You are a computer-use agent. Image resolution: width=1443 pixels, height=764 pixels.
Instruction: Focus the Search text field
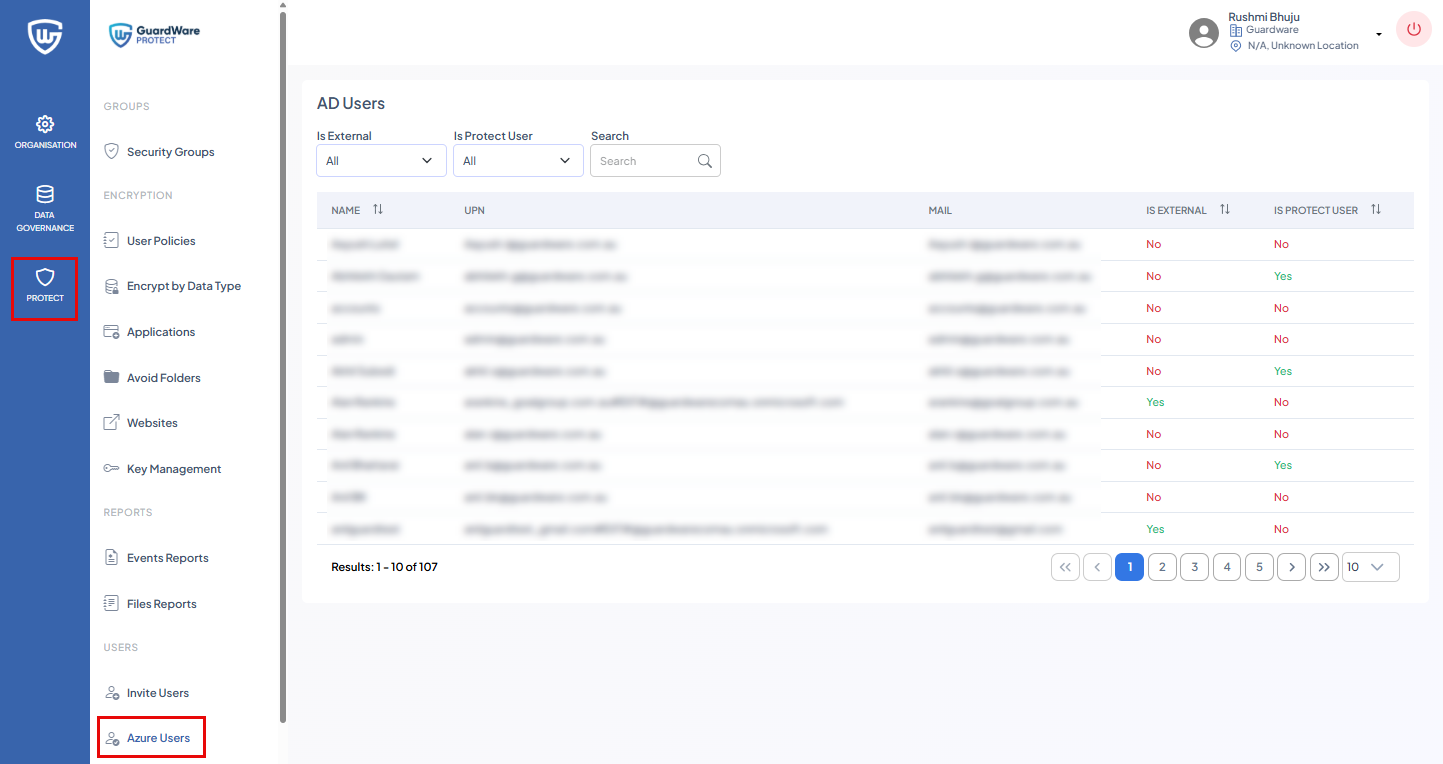tap(642, 161)
